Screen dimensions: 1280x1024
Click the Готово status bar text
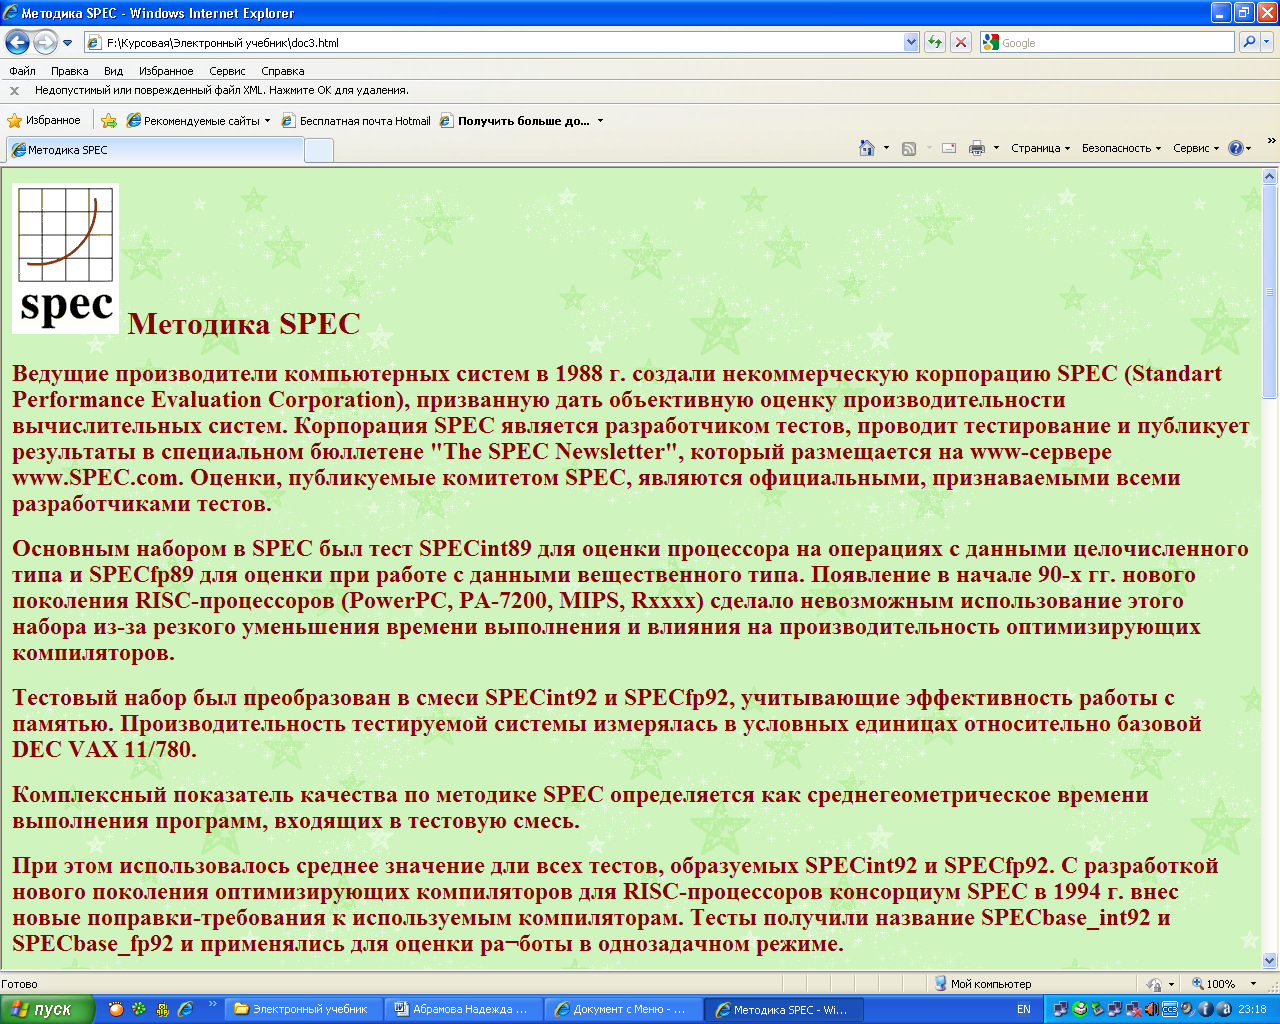(x=20, y=984)
